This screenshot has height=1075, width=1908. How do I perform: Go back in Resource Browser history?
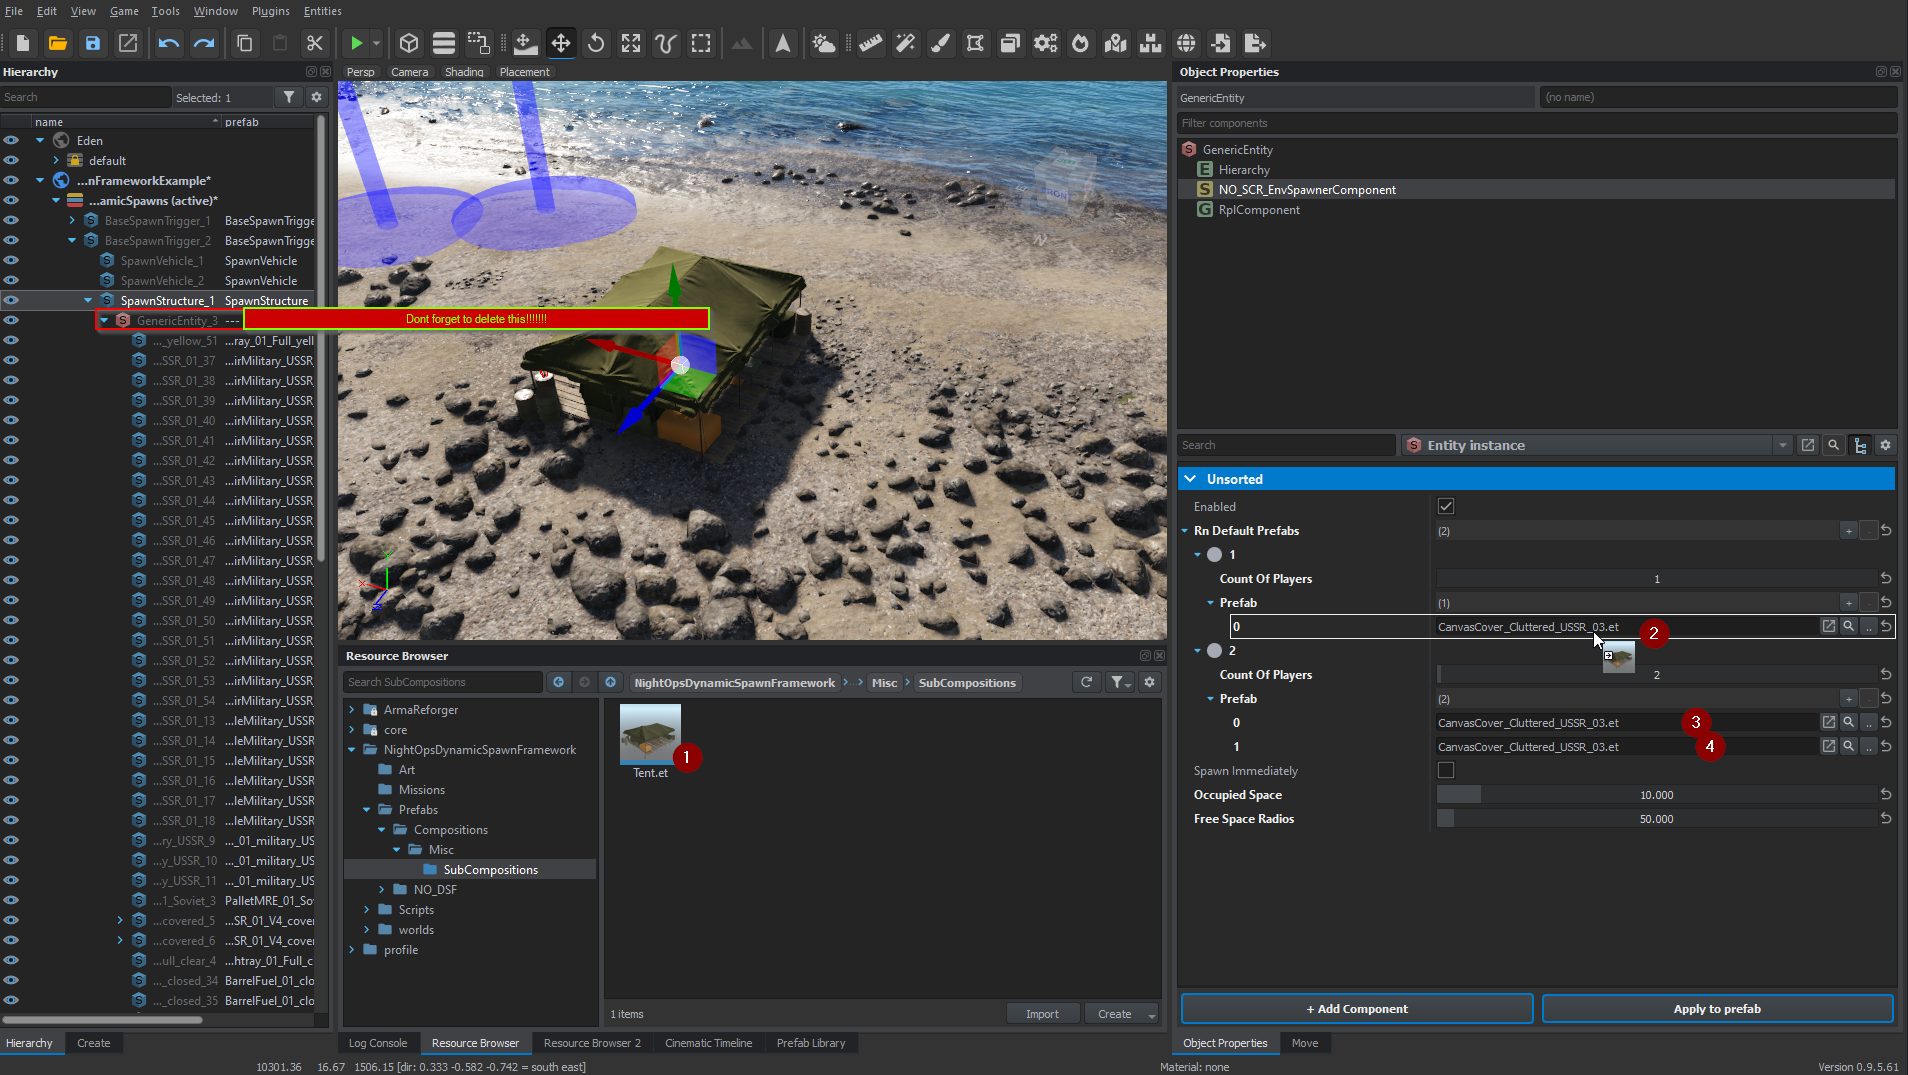click(559, 682)
